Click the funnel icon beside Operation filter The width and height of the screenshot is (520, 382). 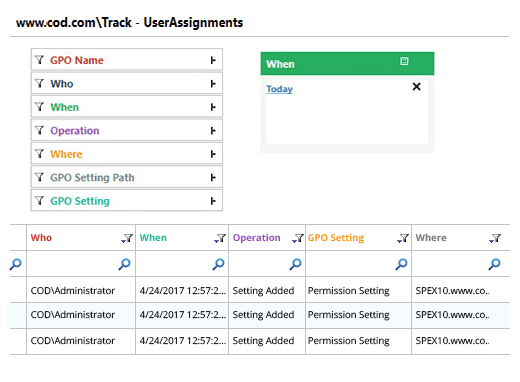(x=39, y=130)
